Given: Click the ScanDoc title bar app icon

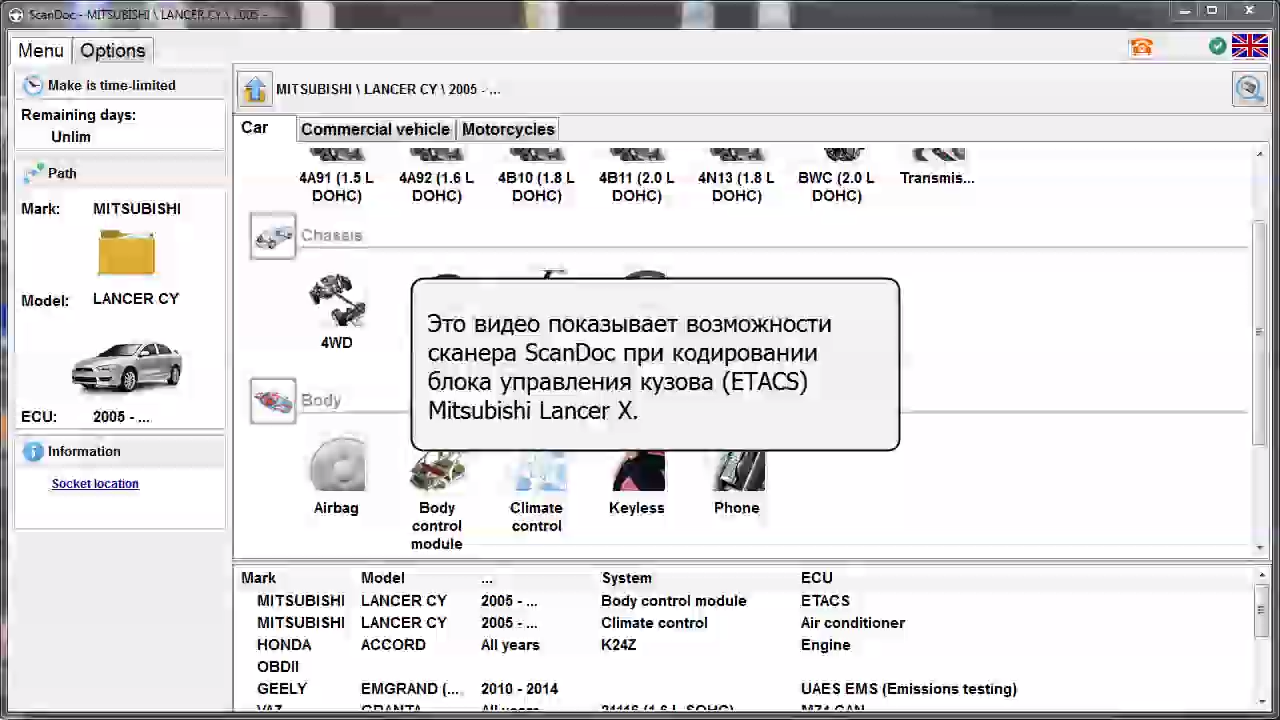Looking at the screenshot, I should (x=15, y=14).
